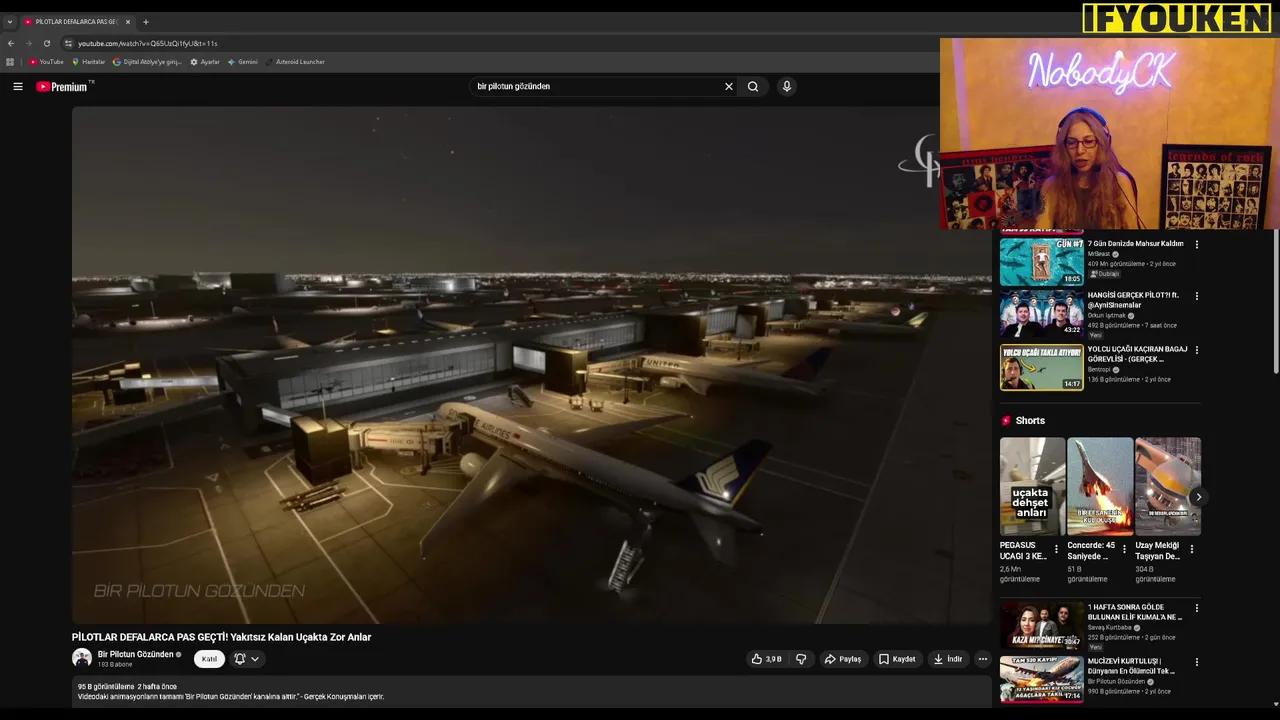
Task: Click the İndir download button
Action: pos(947,659)
